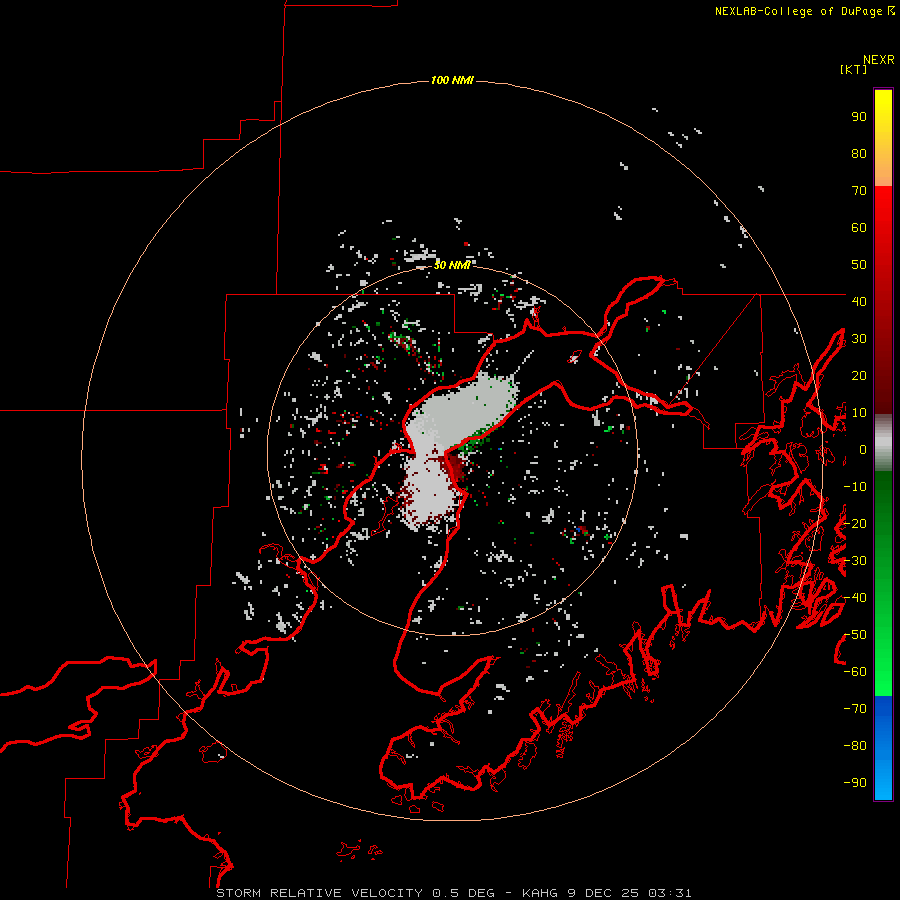Click the NEXR label above the color scale
Viewport: 900px width, 900px height.
(879, 60)
